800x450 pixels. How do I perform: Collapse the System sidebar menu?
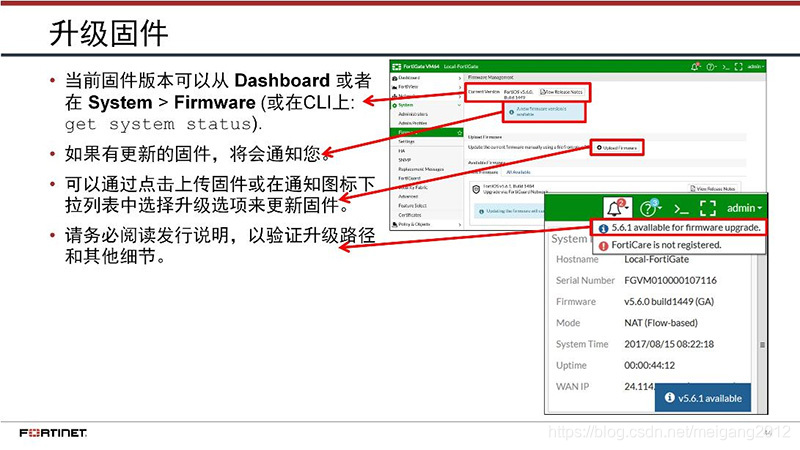point(427,105)
